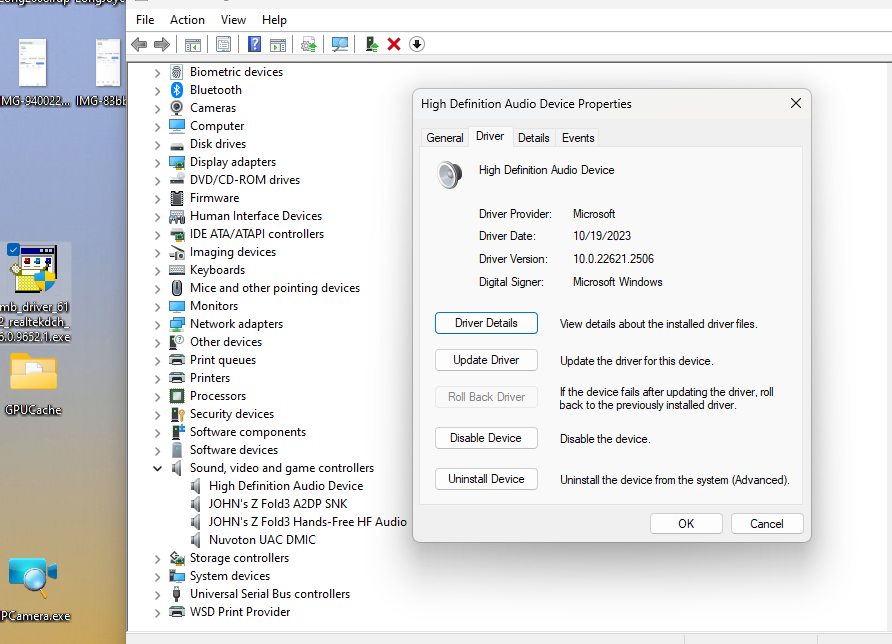Switch to the Events tab
This screenshot has width=892, height=644.
[578, 138]
